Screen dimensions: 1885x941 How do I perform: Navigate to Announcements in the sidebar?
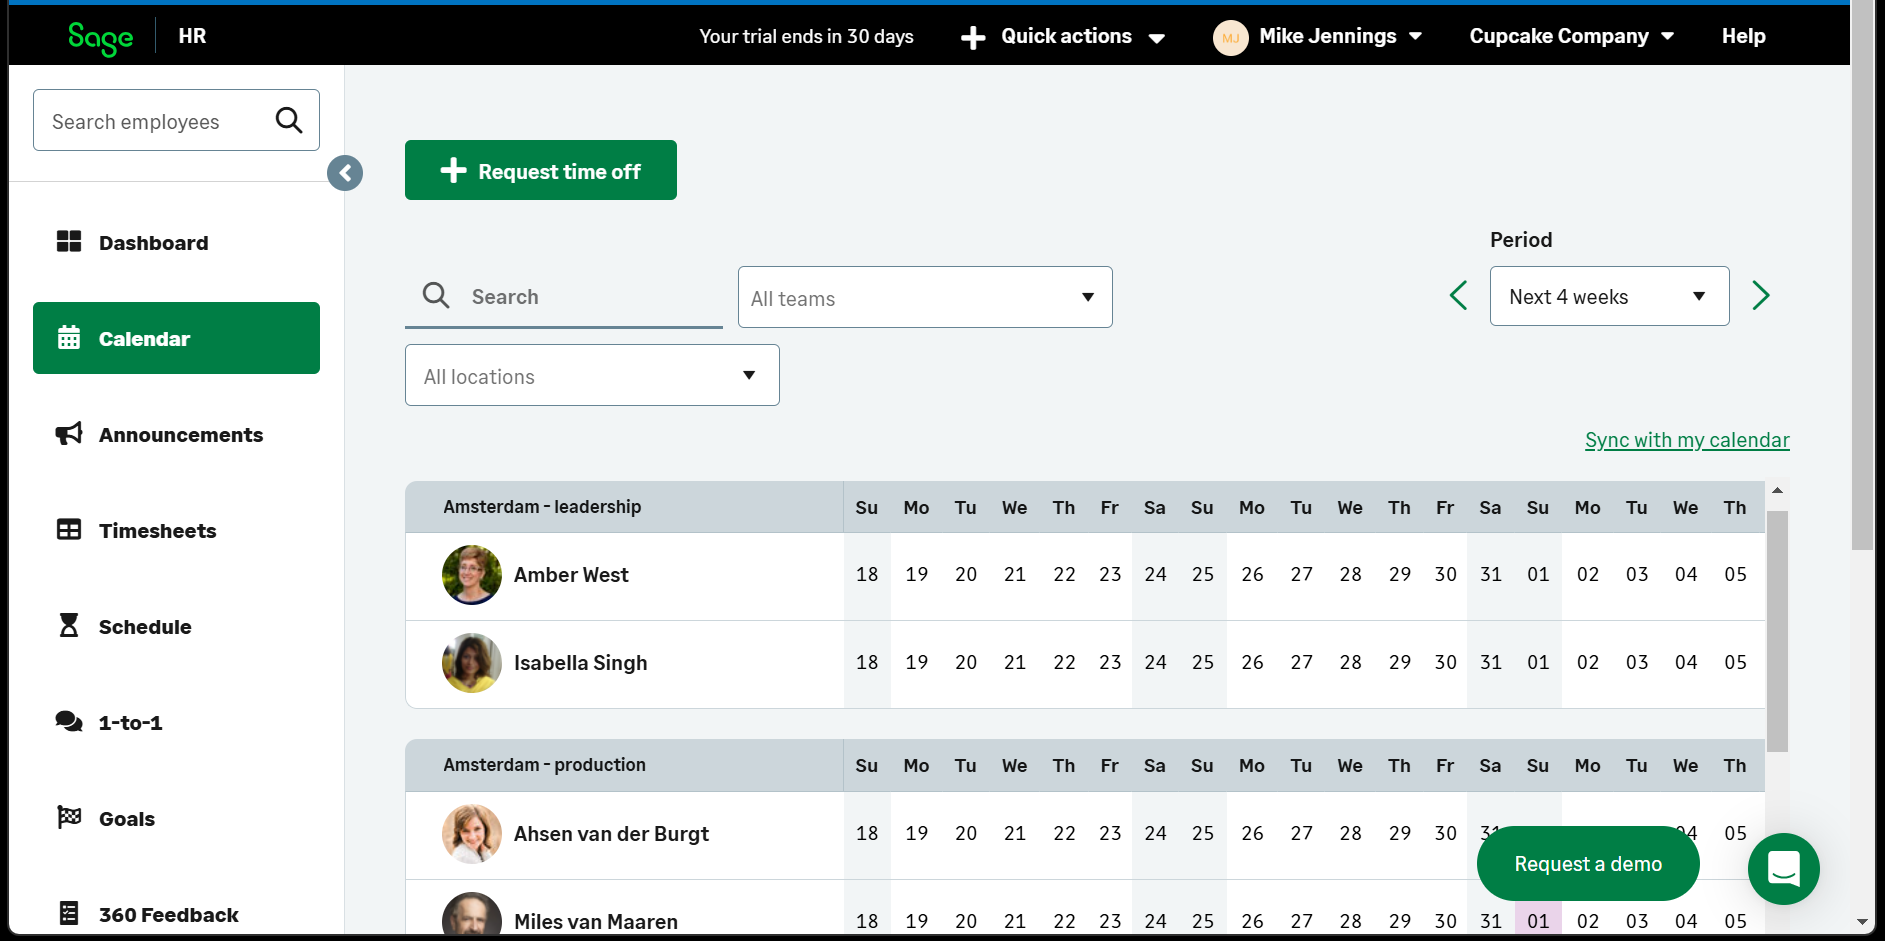click(x=180, y=435)
